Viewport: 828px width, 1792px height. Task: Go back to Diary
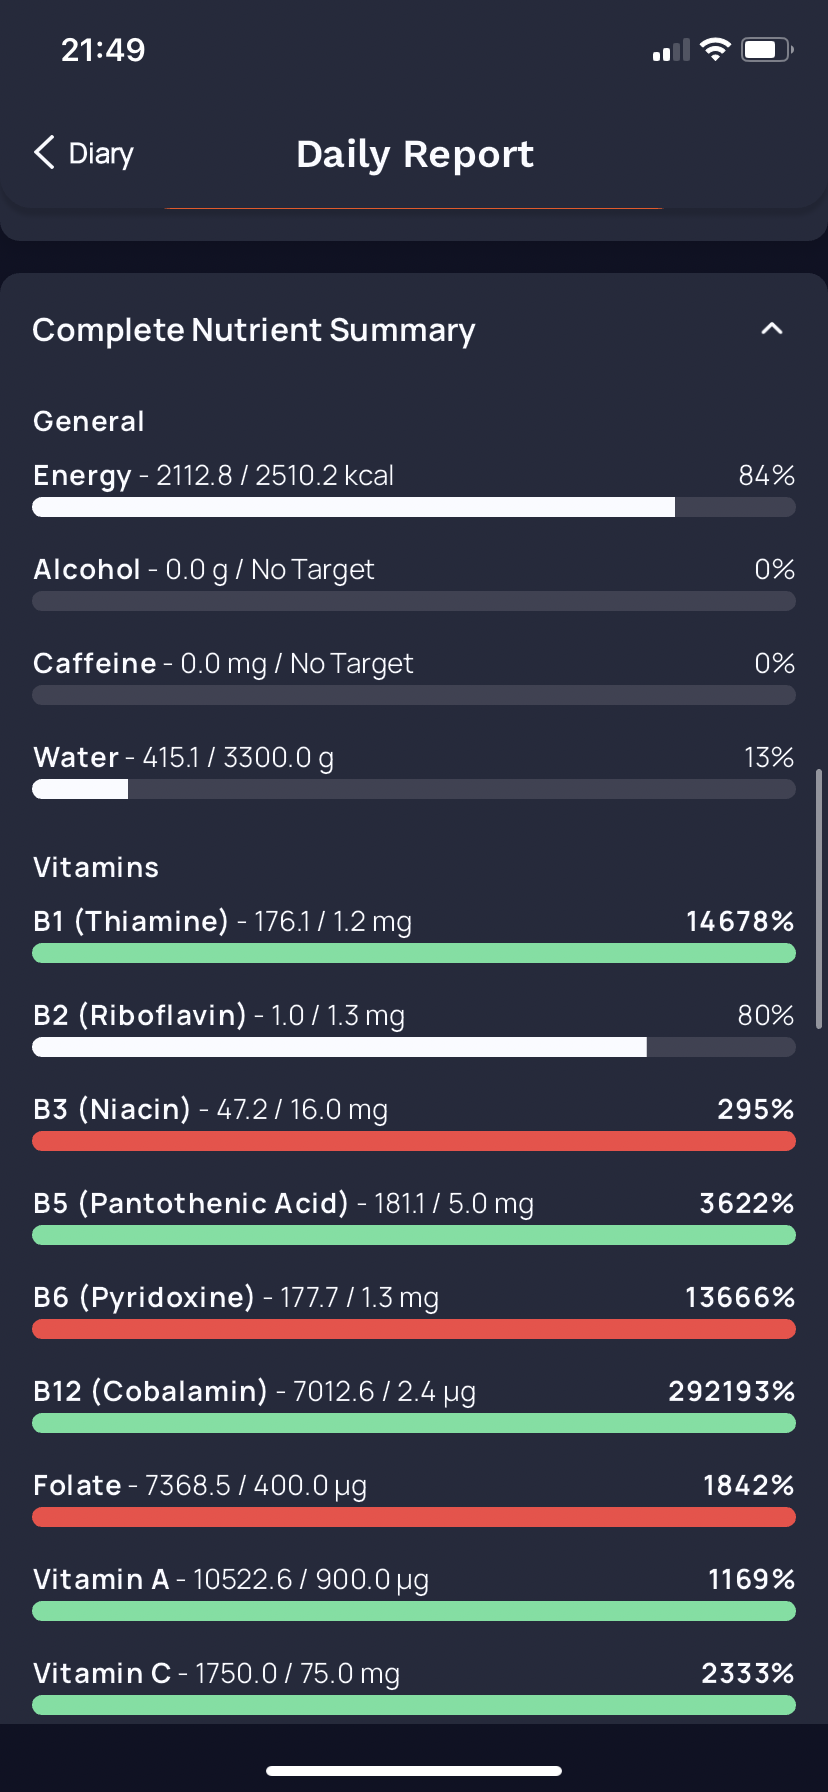click(x=84, y=153)
